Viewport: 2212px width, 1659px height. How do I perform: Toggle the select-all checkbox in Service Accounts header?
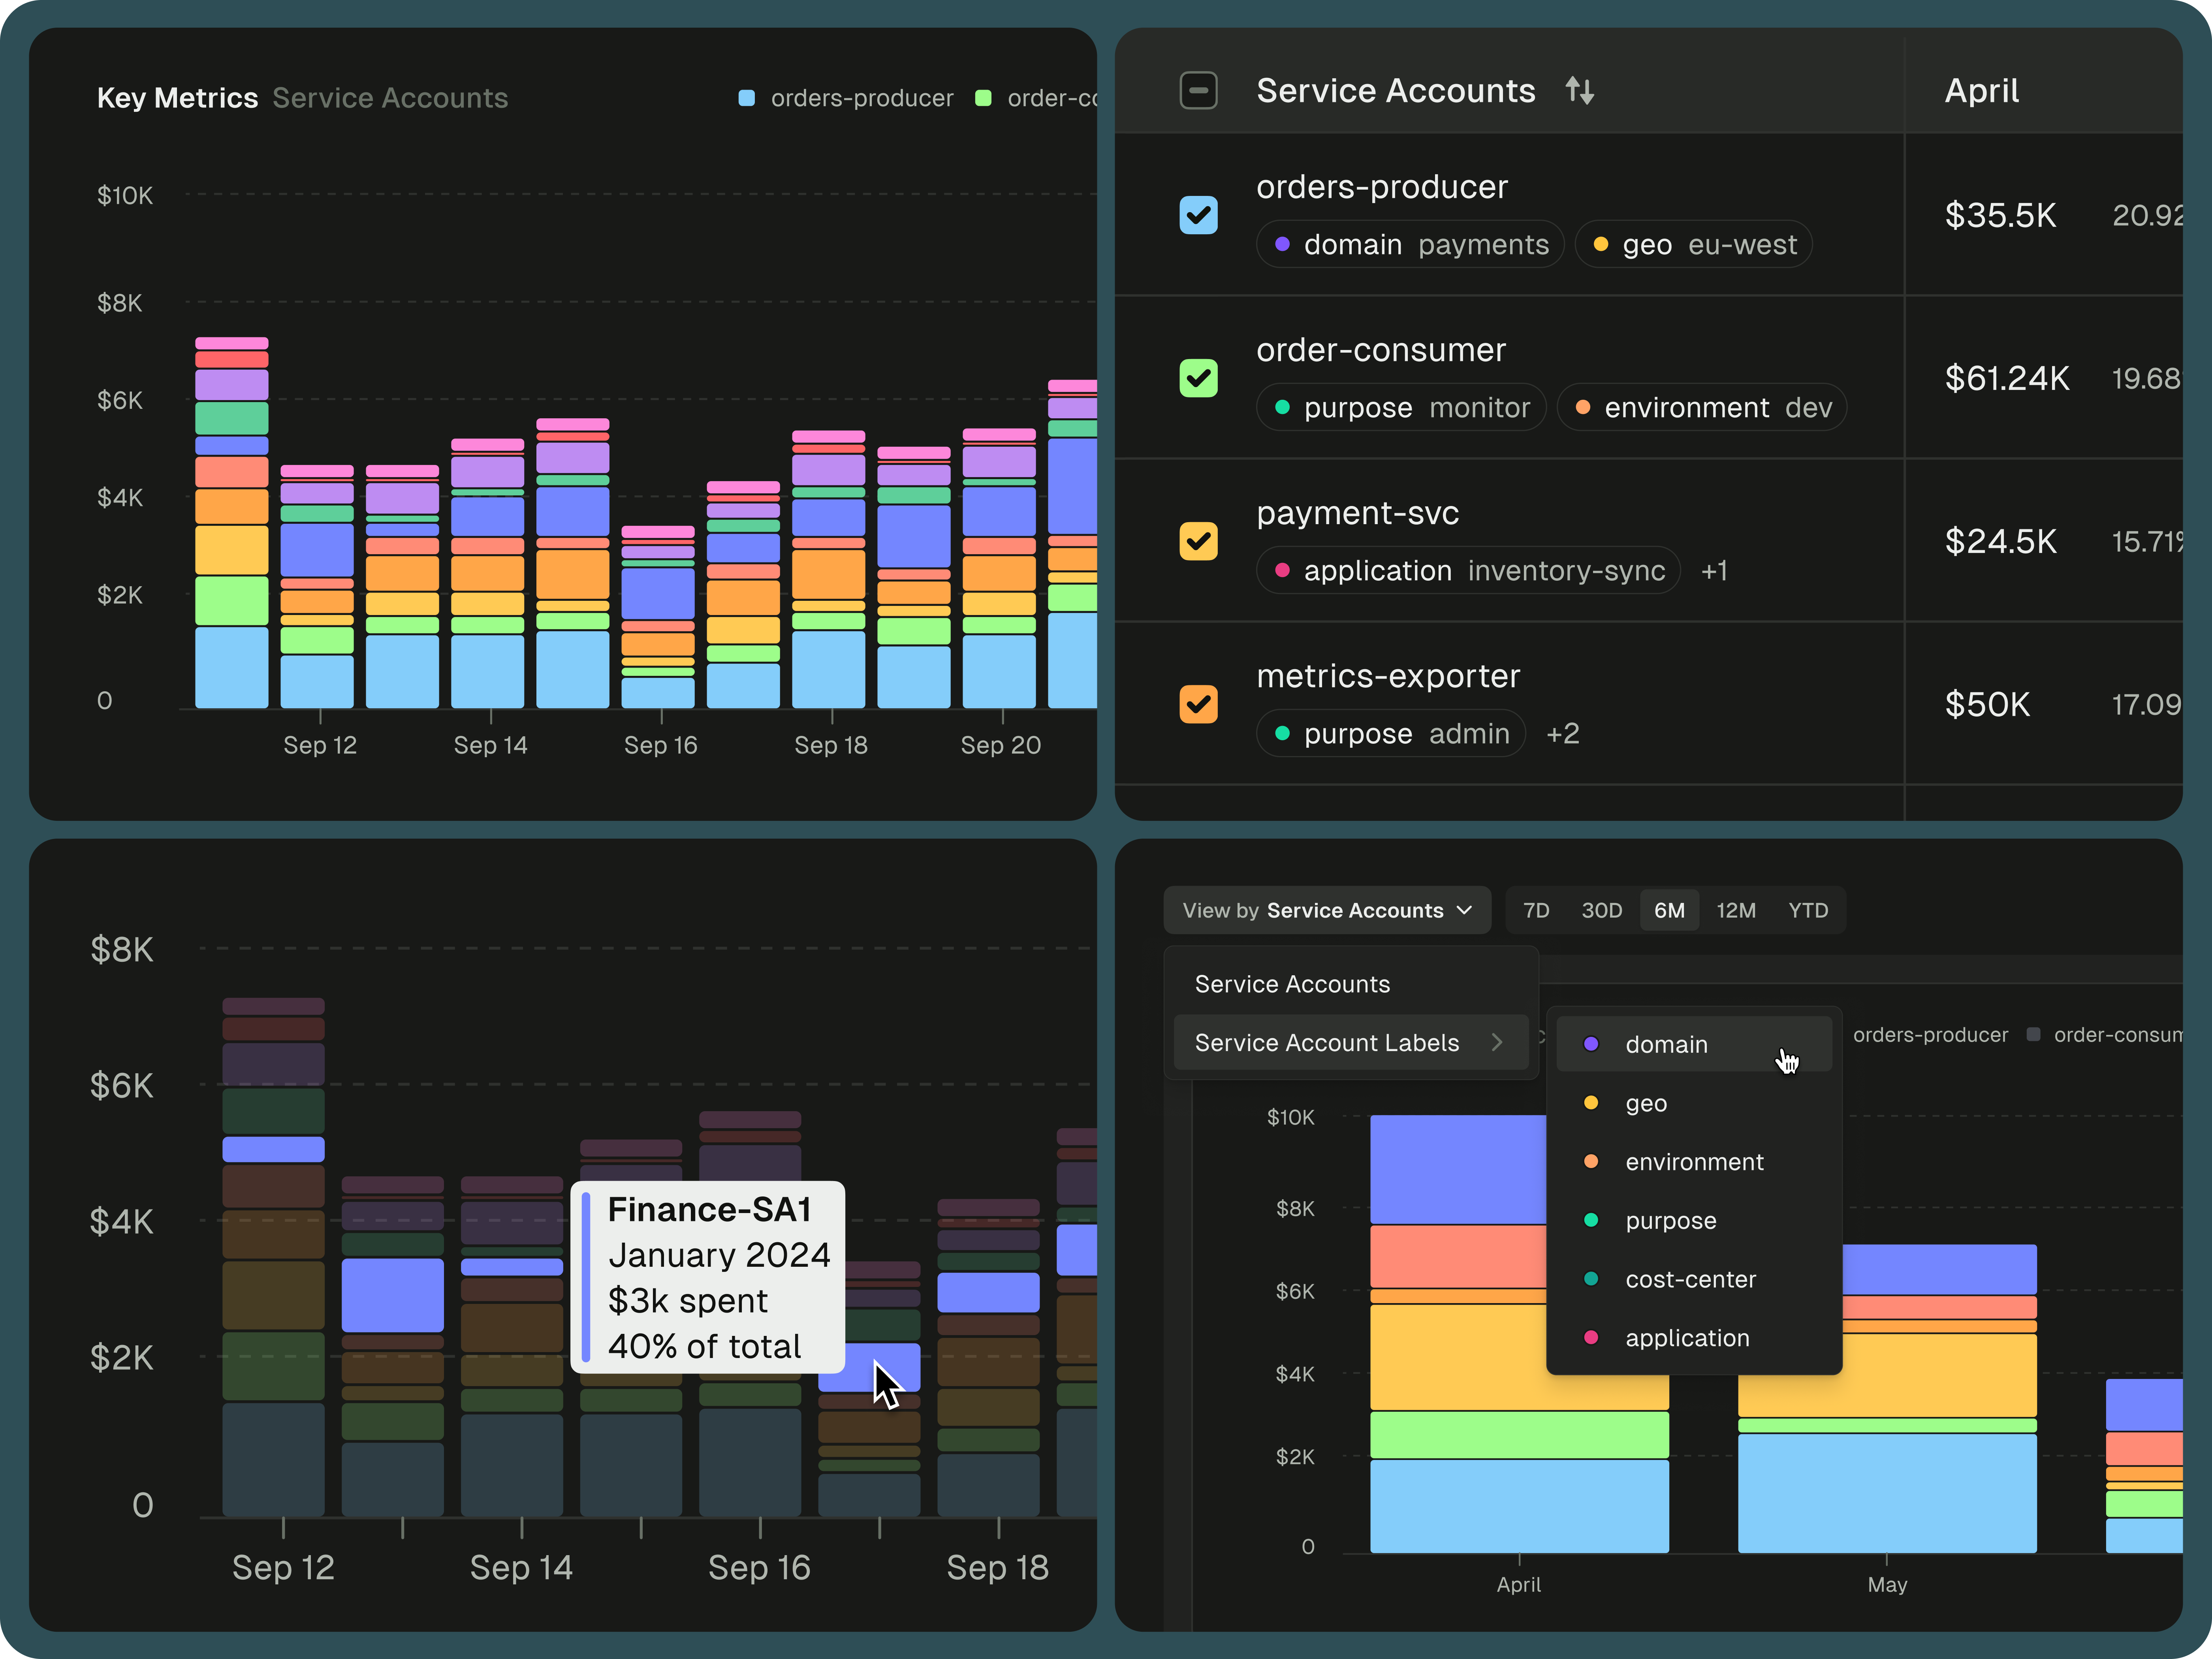click(x=1198, y=90)
